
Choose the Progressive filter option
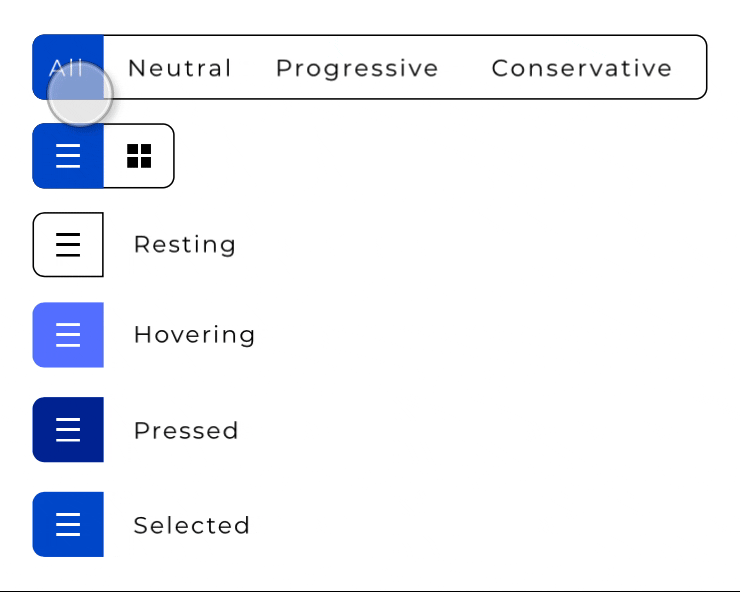(x=357, y=68)
